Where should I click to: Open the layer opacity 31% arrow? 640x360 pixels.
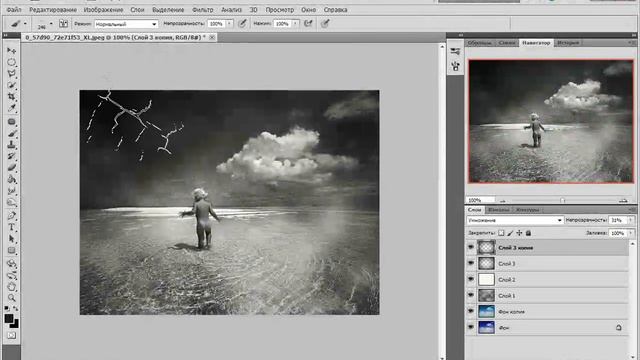(631, 220)
